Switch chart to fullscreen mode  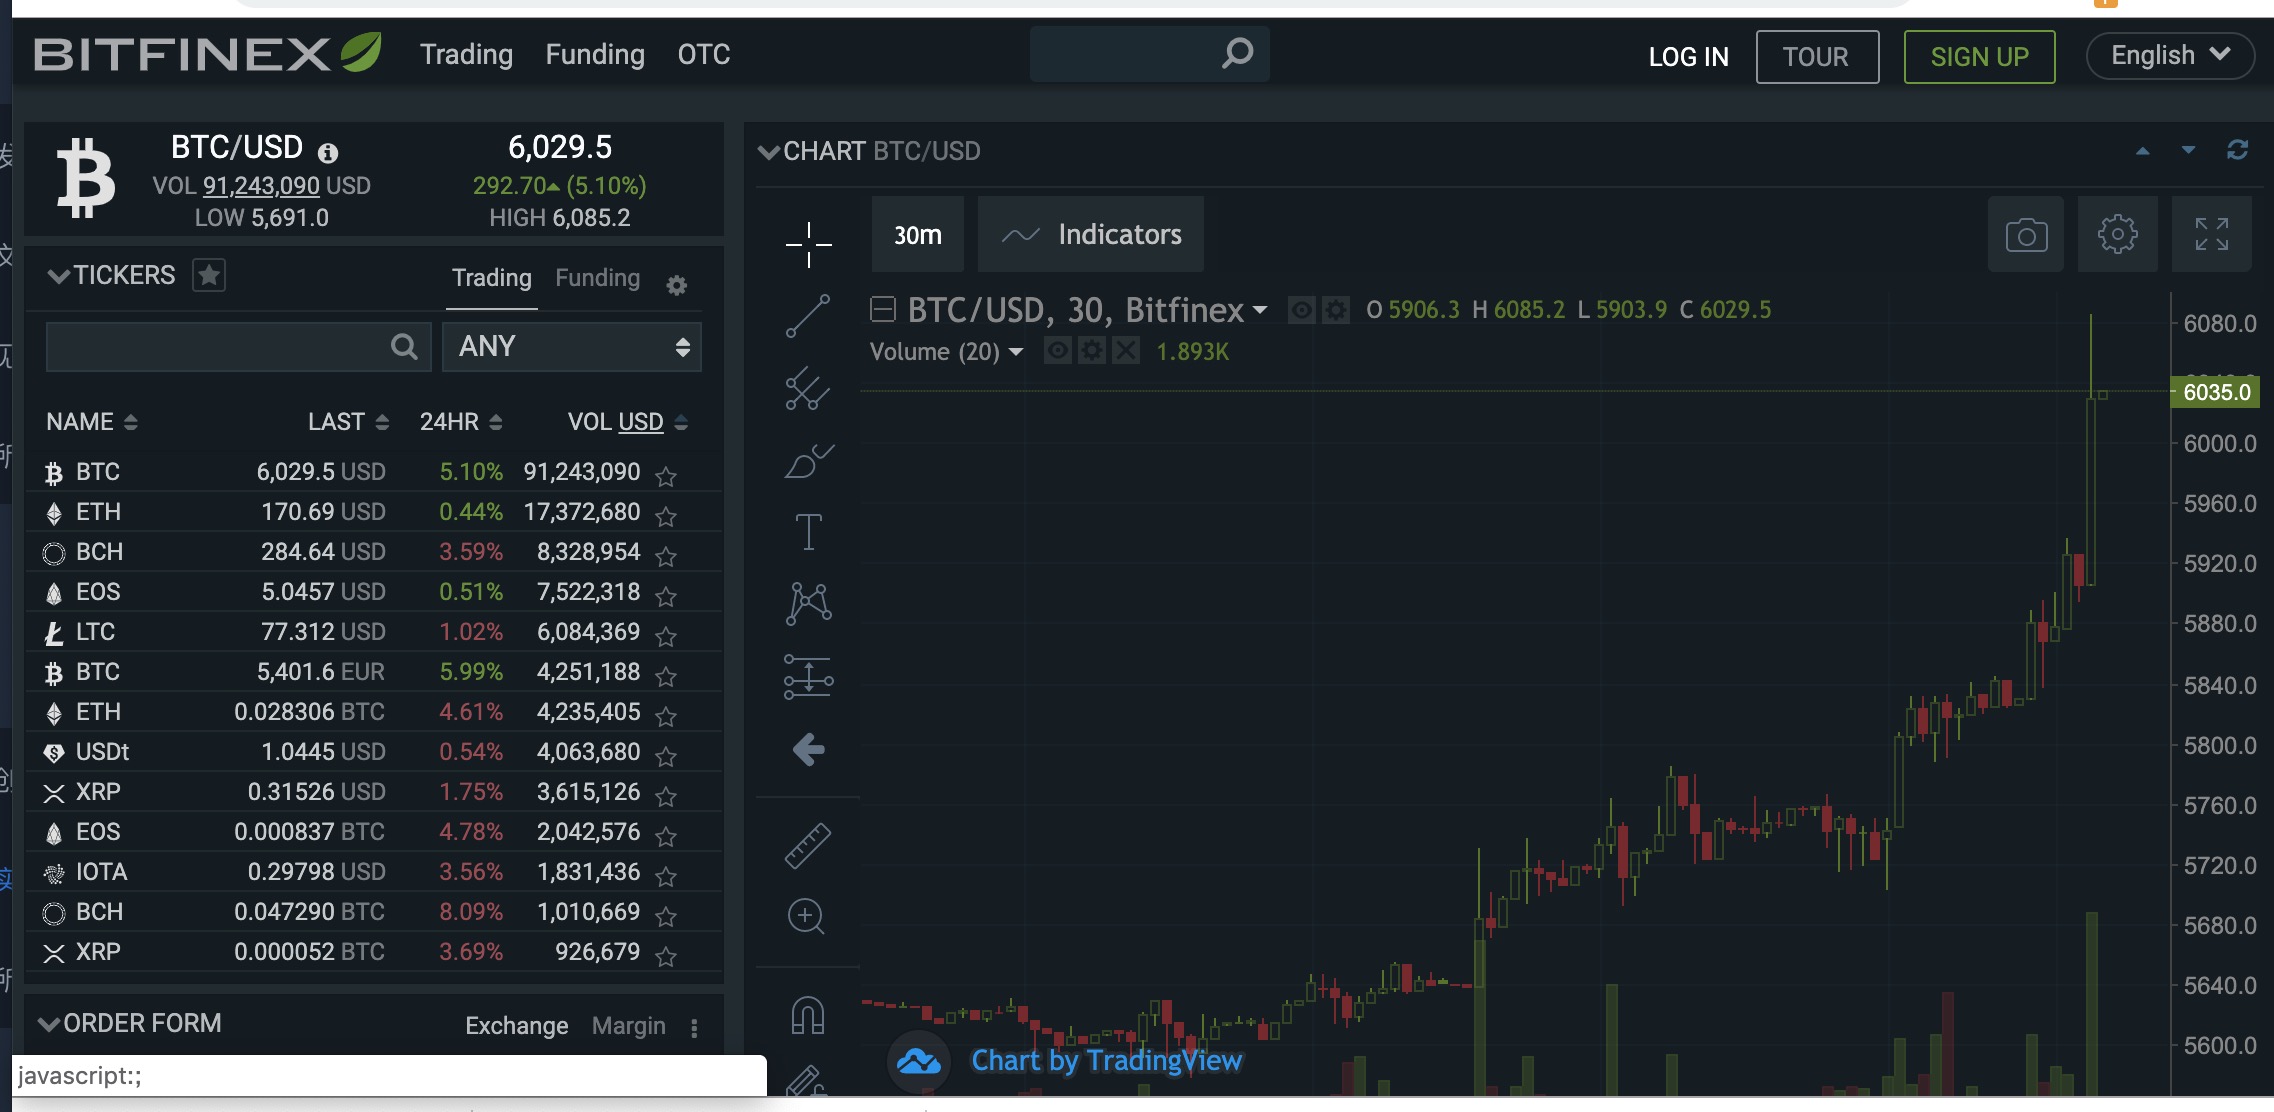[2212, 235]
